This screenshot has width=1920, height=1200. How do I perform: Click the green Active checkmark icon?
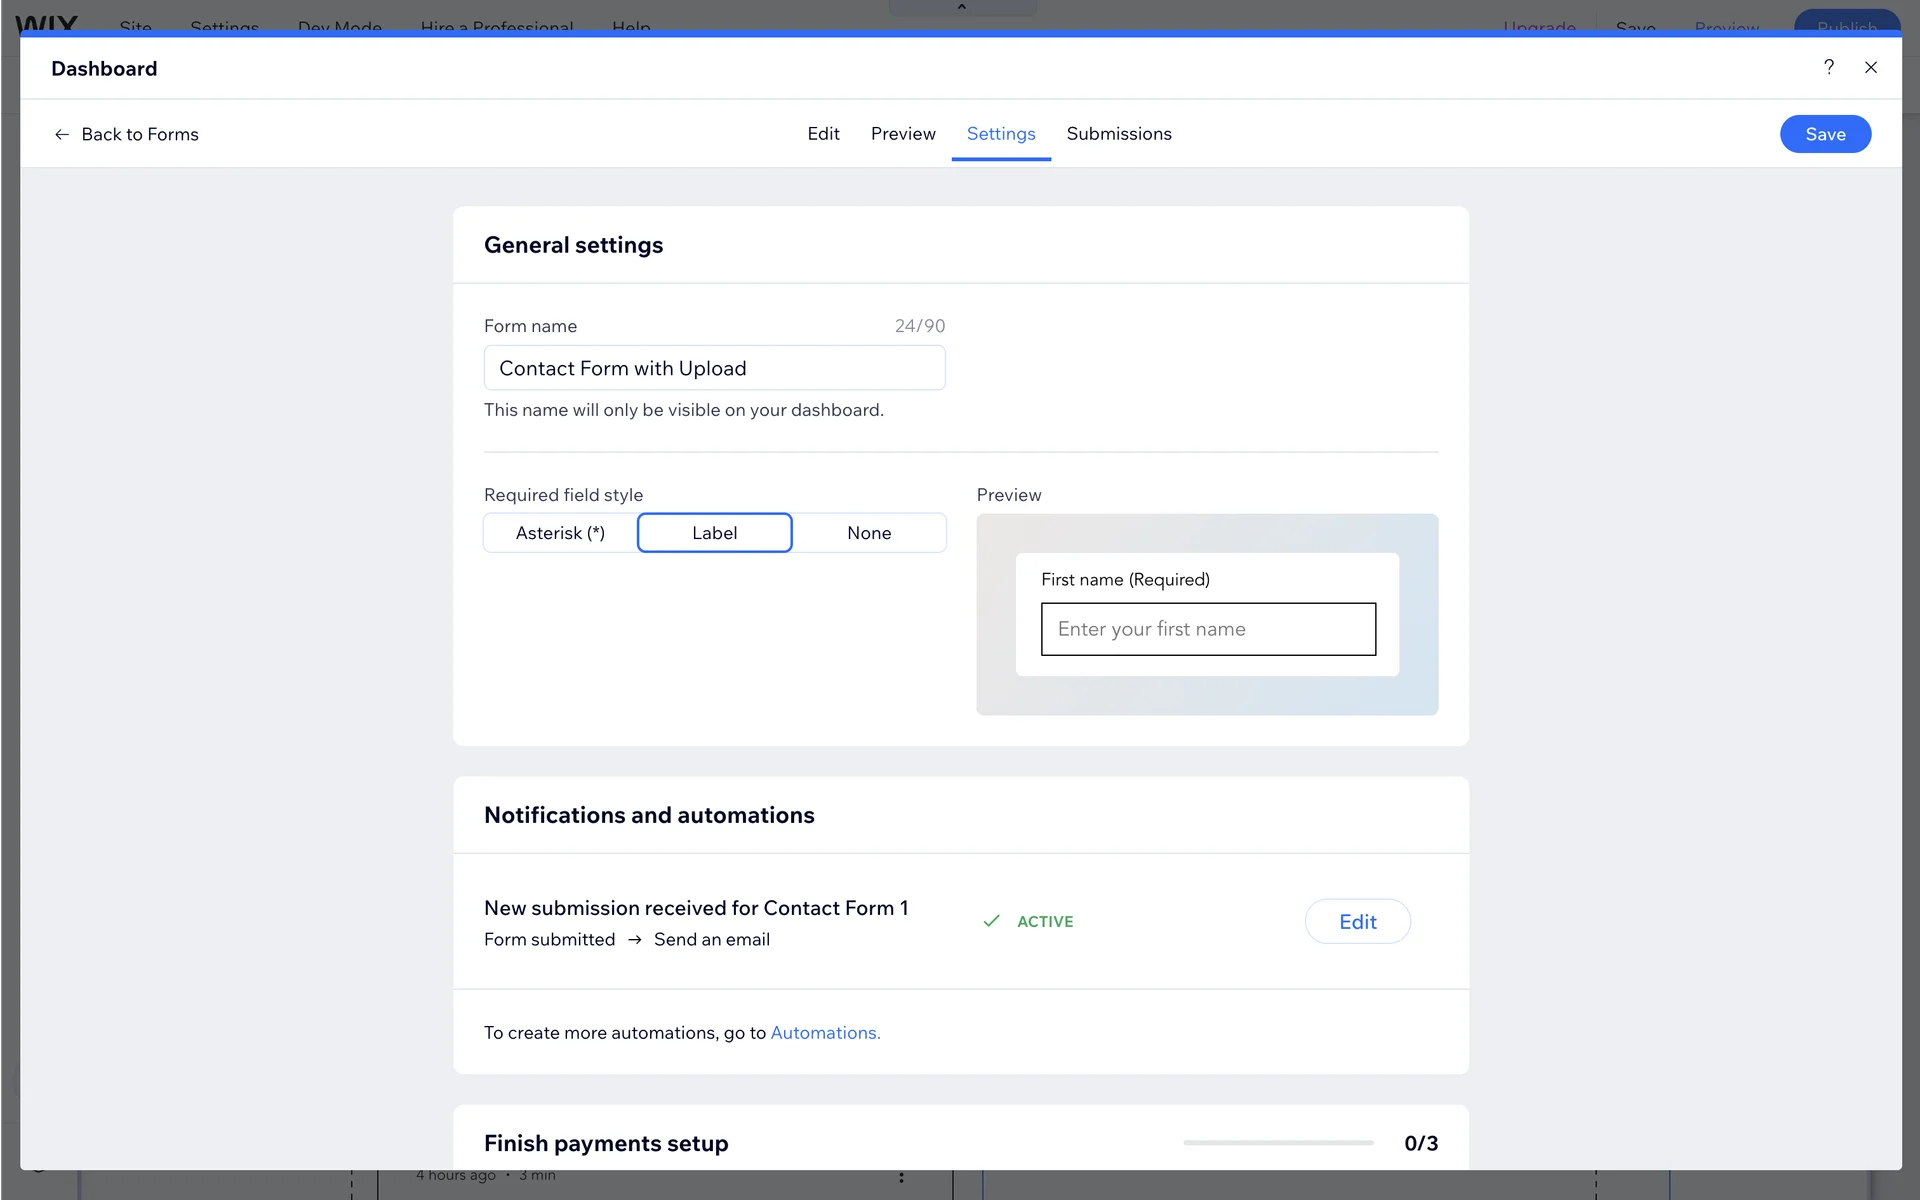click(991, 921)
